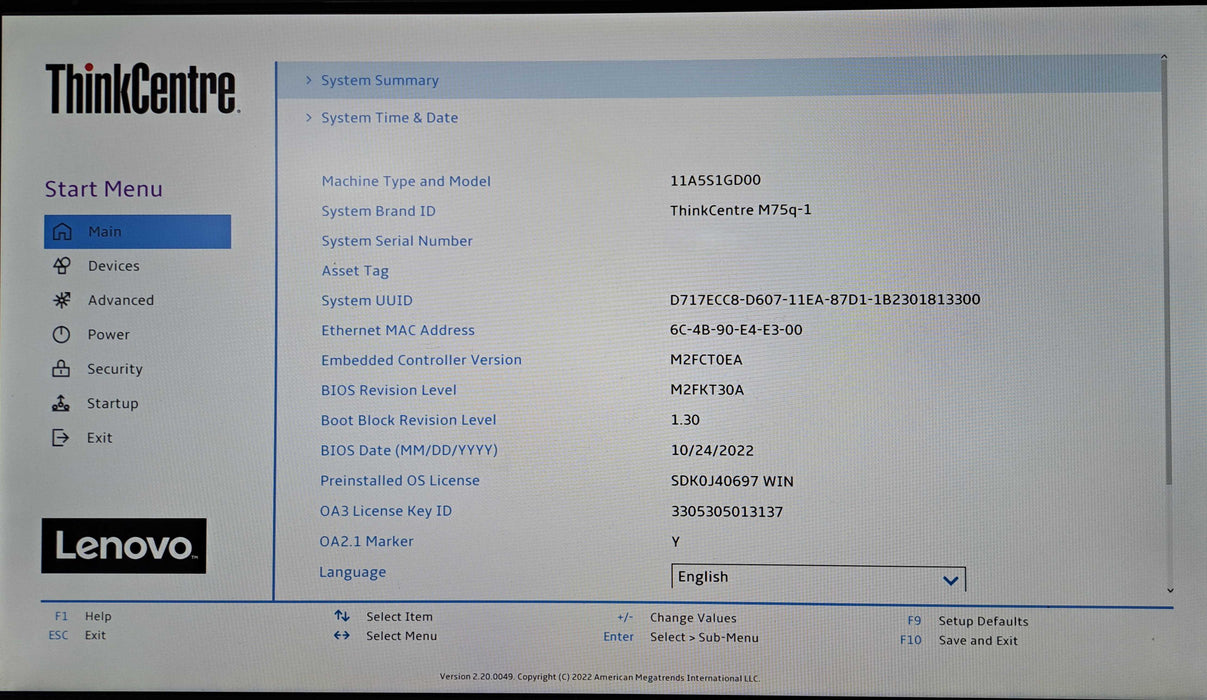Click the vertical scrollbar on right

pyautogui.click(x=1166, y=270)
